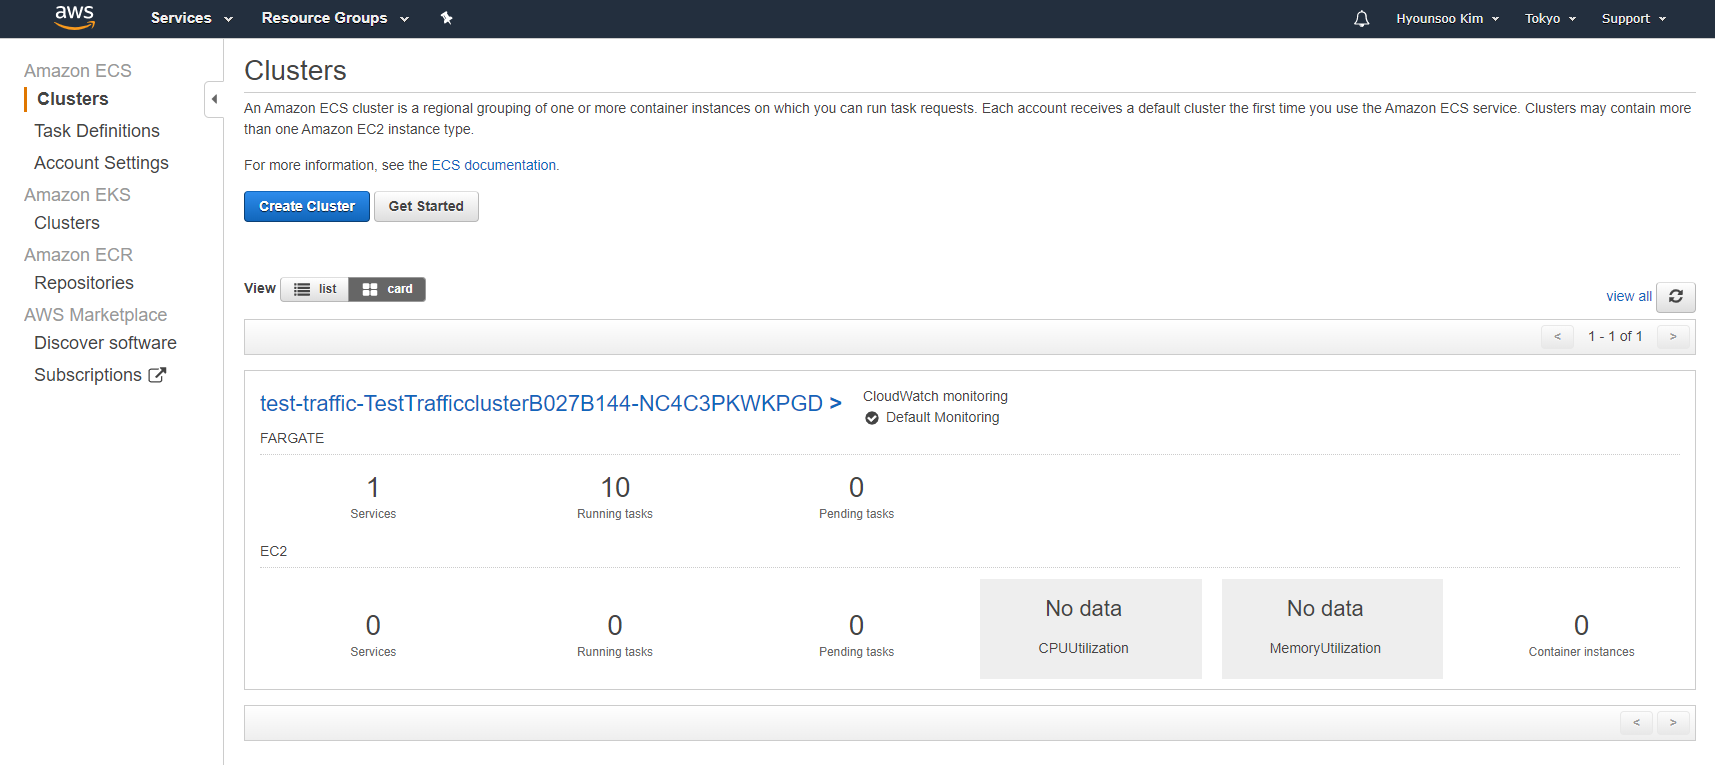Viewport: 1715px width, 765px height.
Task: Select Clusters under Amazon ECS
Action: coord(73,99)
